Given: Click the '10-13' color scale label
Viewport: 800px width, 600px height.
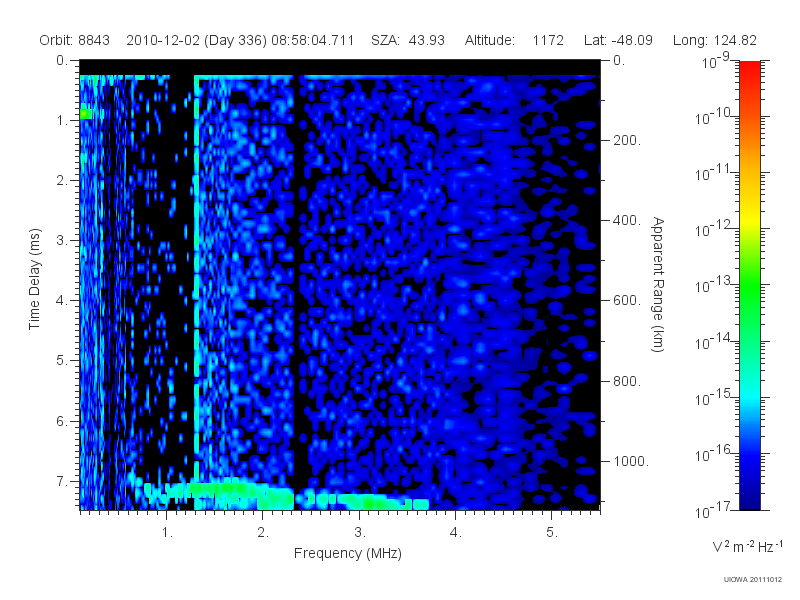Looking at the screenshot, I should (x=712, y=285).
